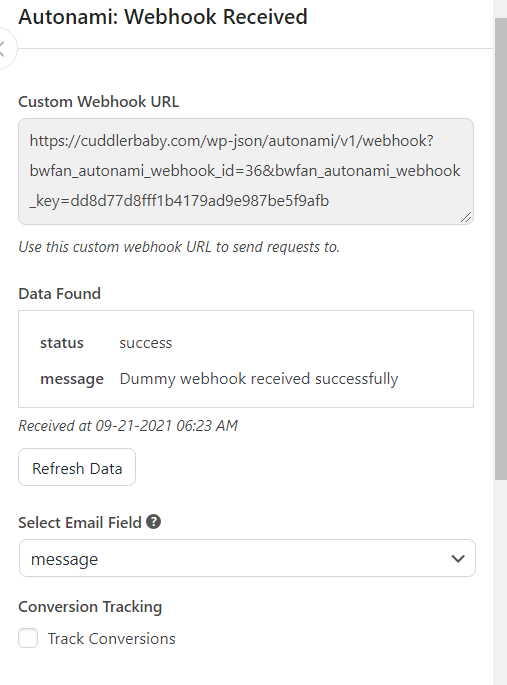Click the status key in Data Found

[x=62, y=343]
